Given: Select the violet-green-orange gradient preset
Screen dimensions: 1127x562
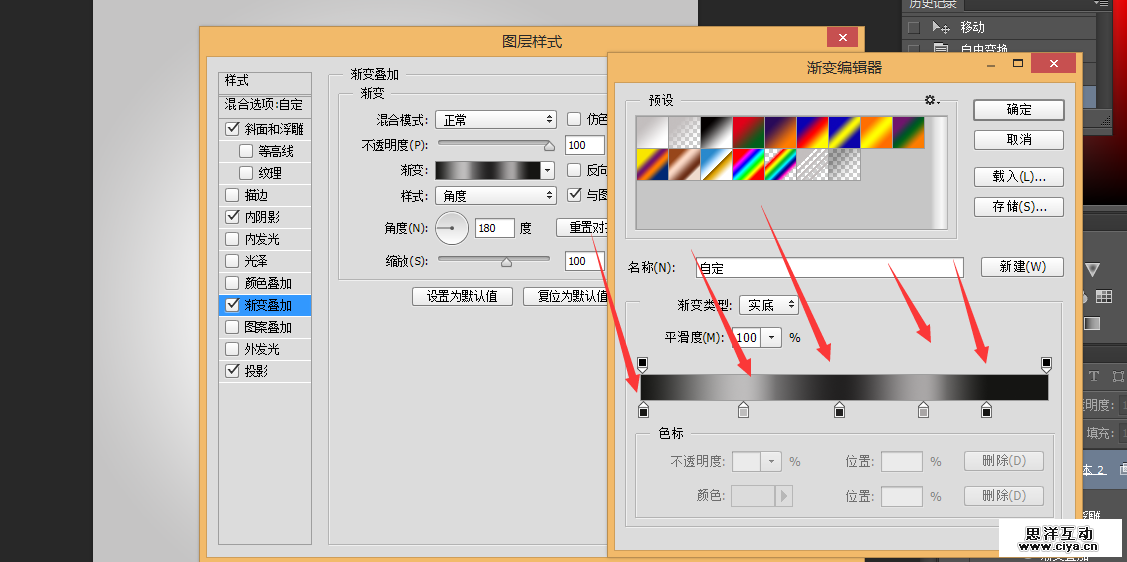Looking at the screenshot, I should [908, 132].
